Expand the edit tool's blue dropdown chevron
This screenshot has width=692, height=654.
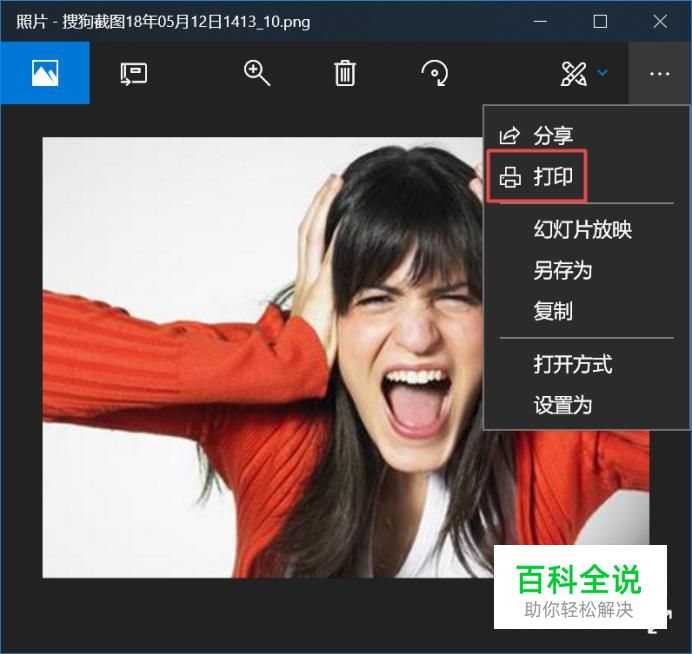pos(602,73)
